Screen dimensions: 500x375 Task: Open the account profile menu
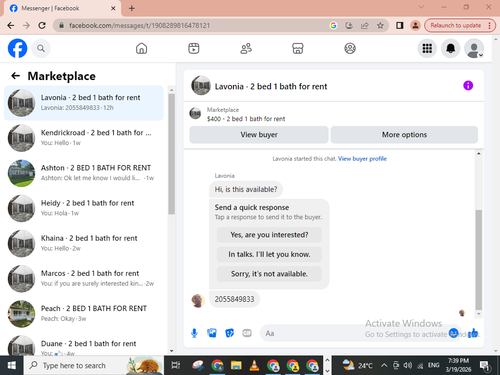(x=474, y=49)
